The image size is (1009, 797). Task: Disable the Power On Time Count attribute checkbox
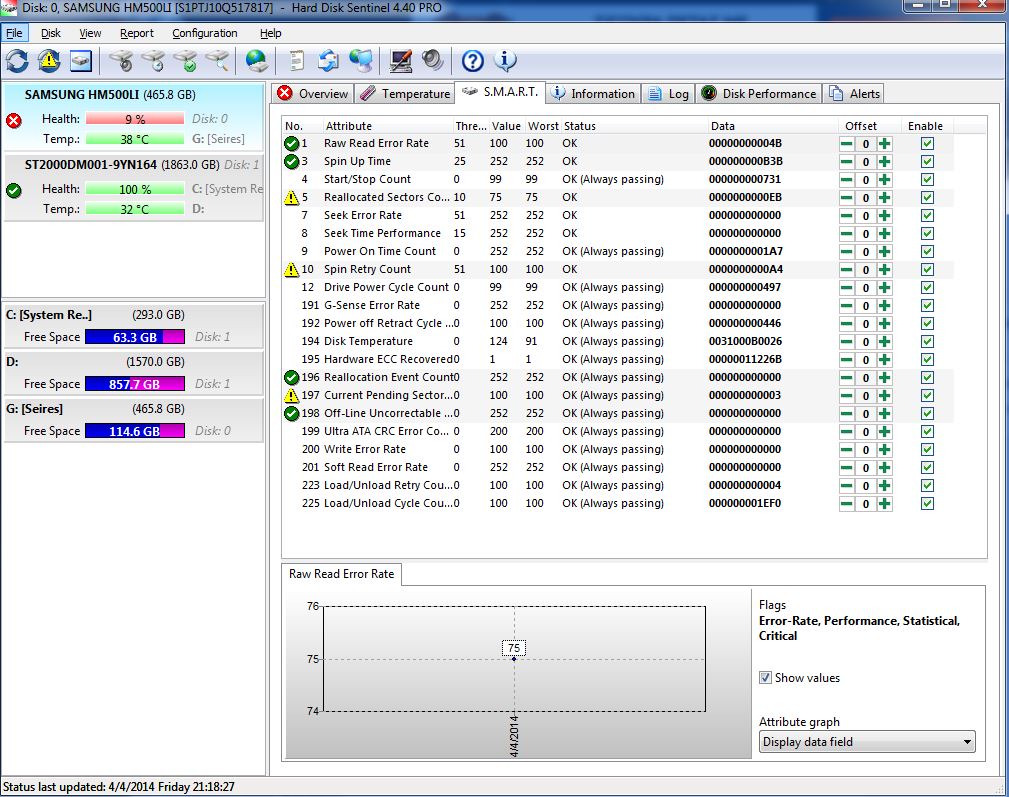pyautogui.click(x=927, y=252)
